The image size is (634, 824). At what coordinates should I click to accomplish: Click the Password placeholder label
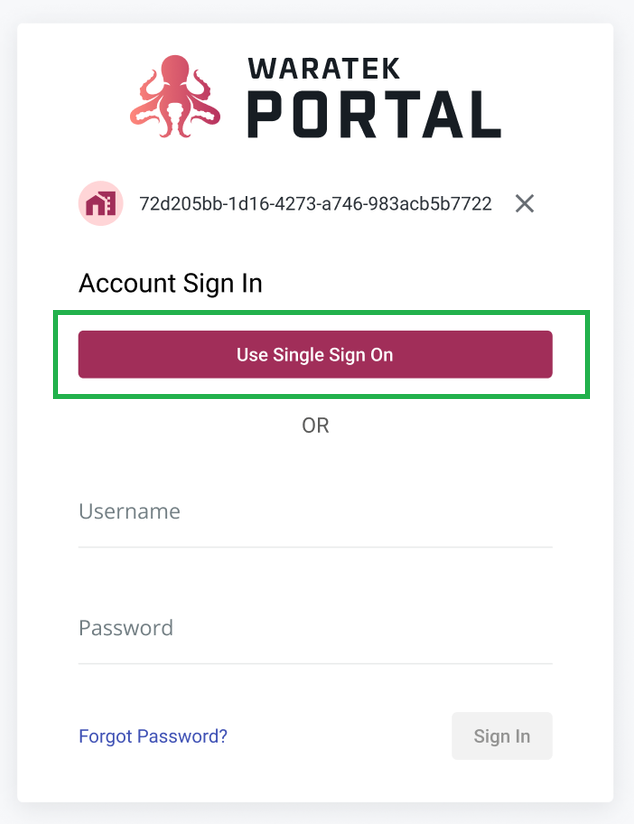(126, 628)
